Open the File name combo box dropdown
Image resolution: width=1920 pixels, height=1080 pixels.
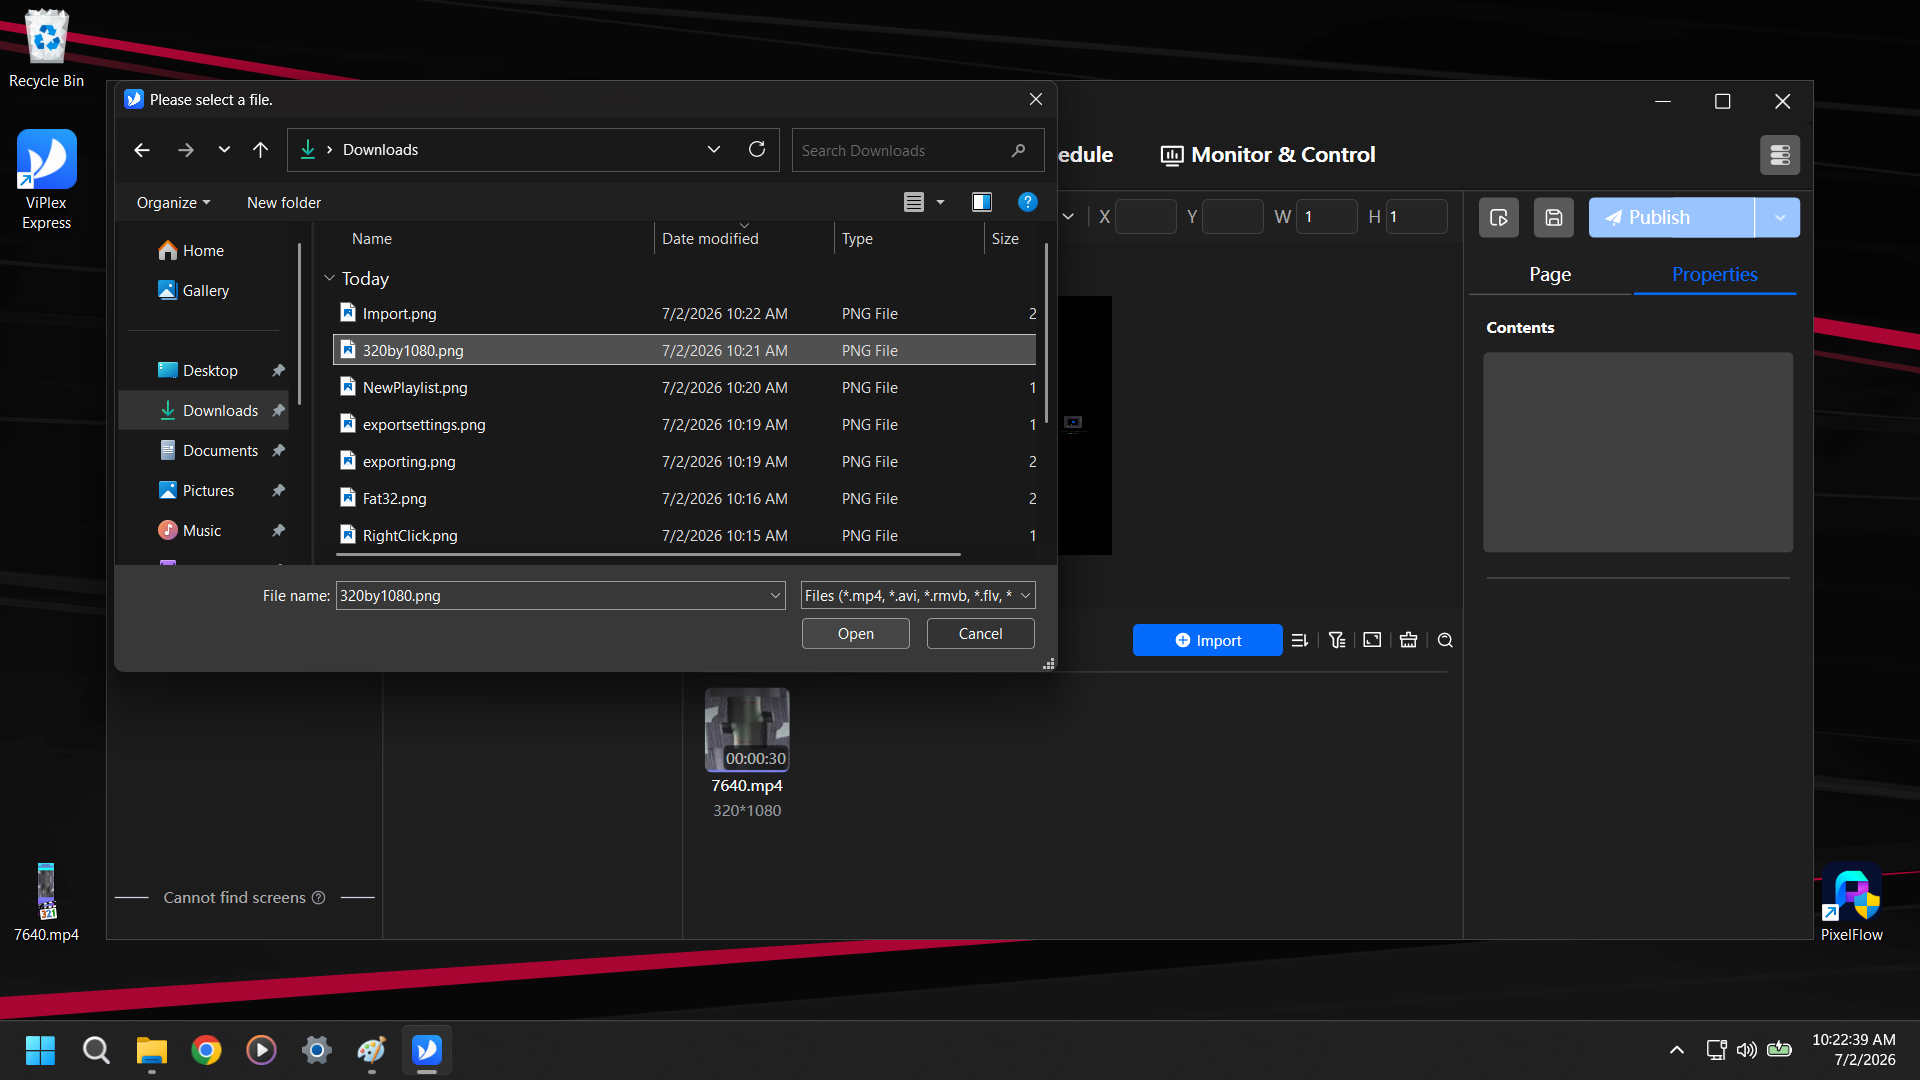[775, 596]
